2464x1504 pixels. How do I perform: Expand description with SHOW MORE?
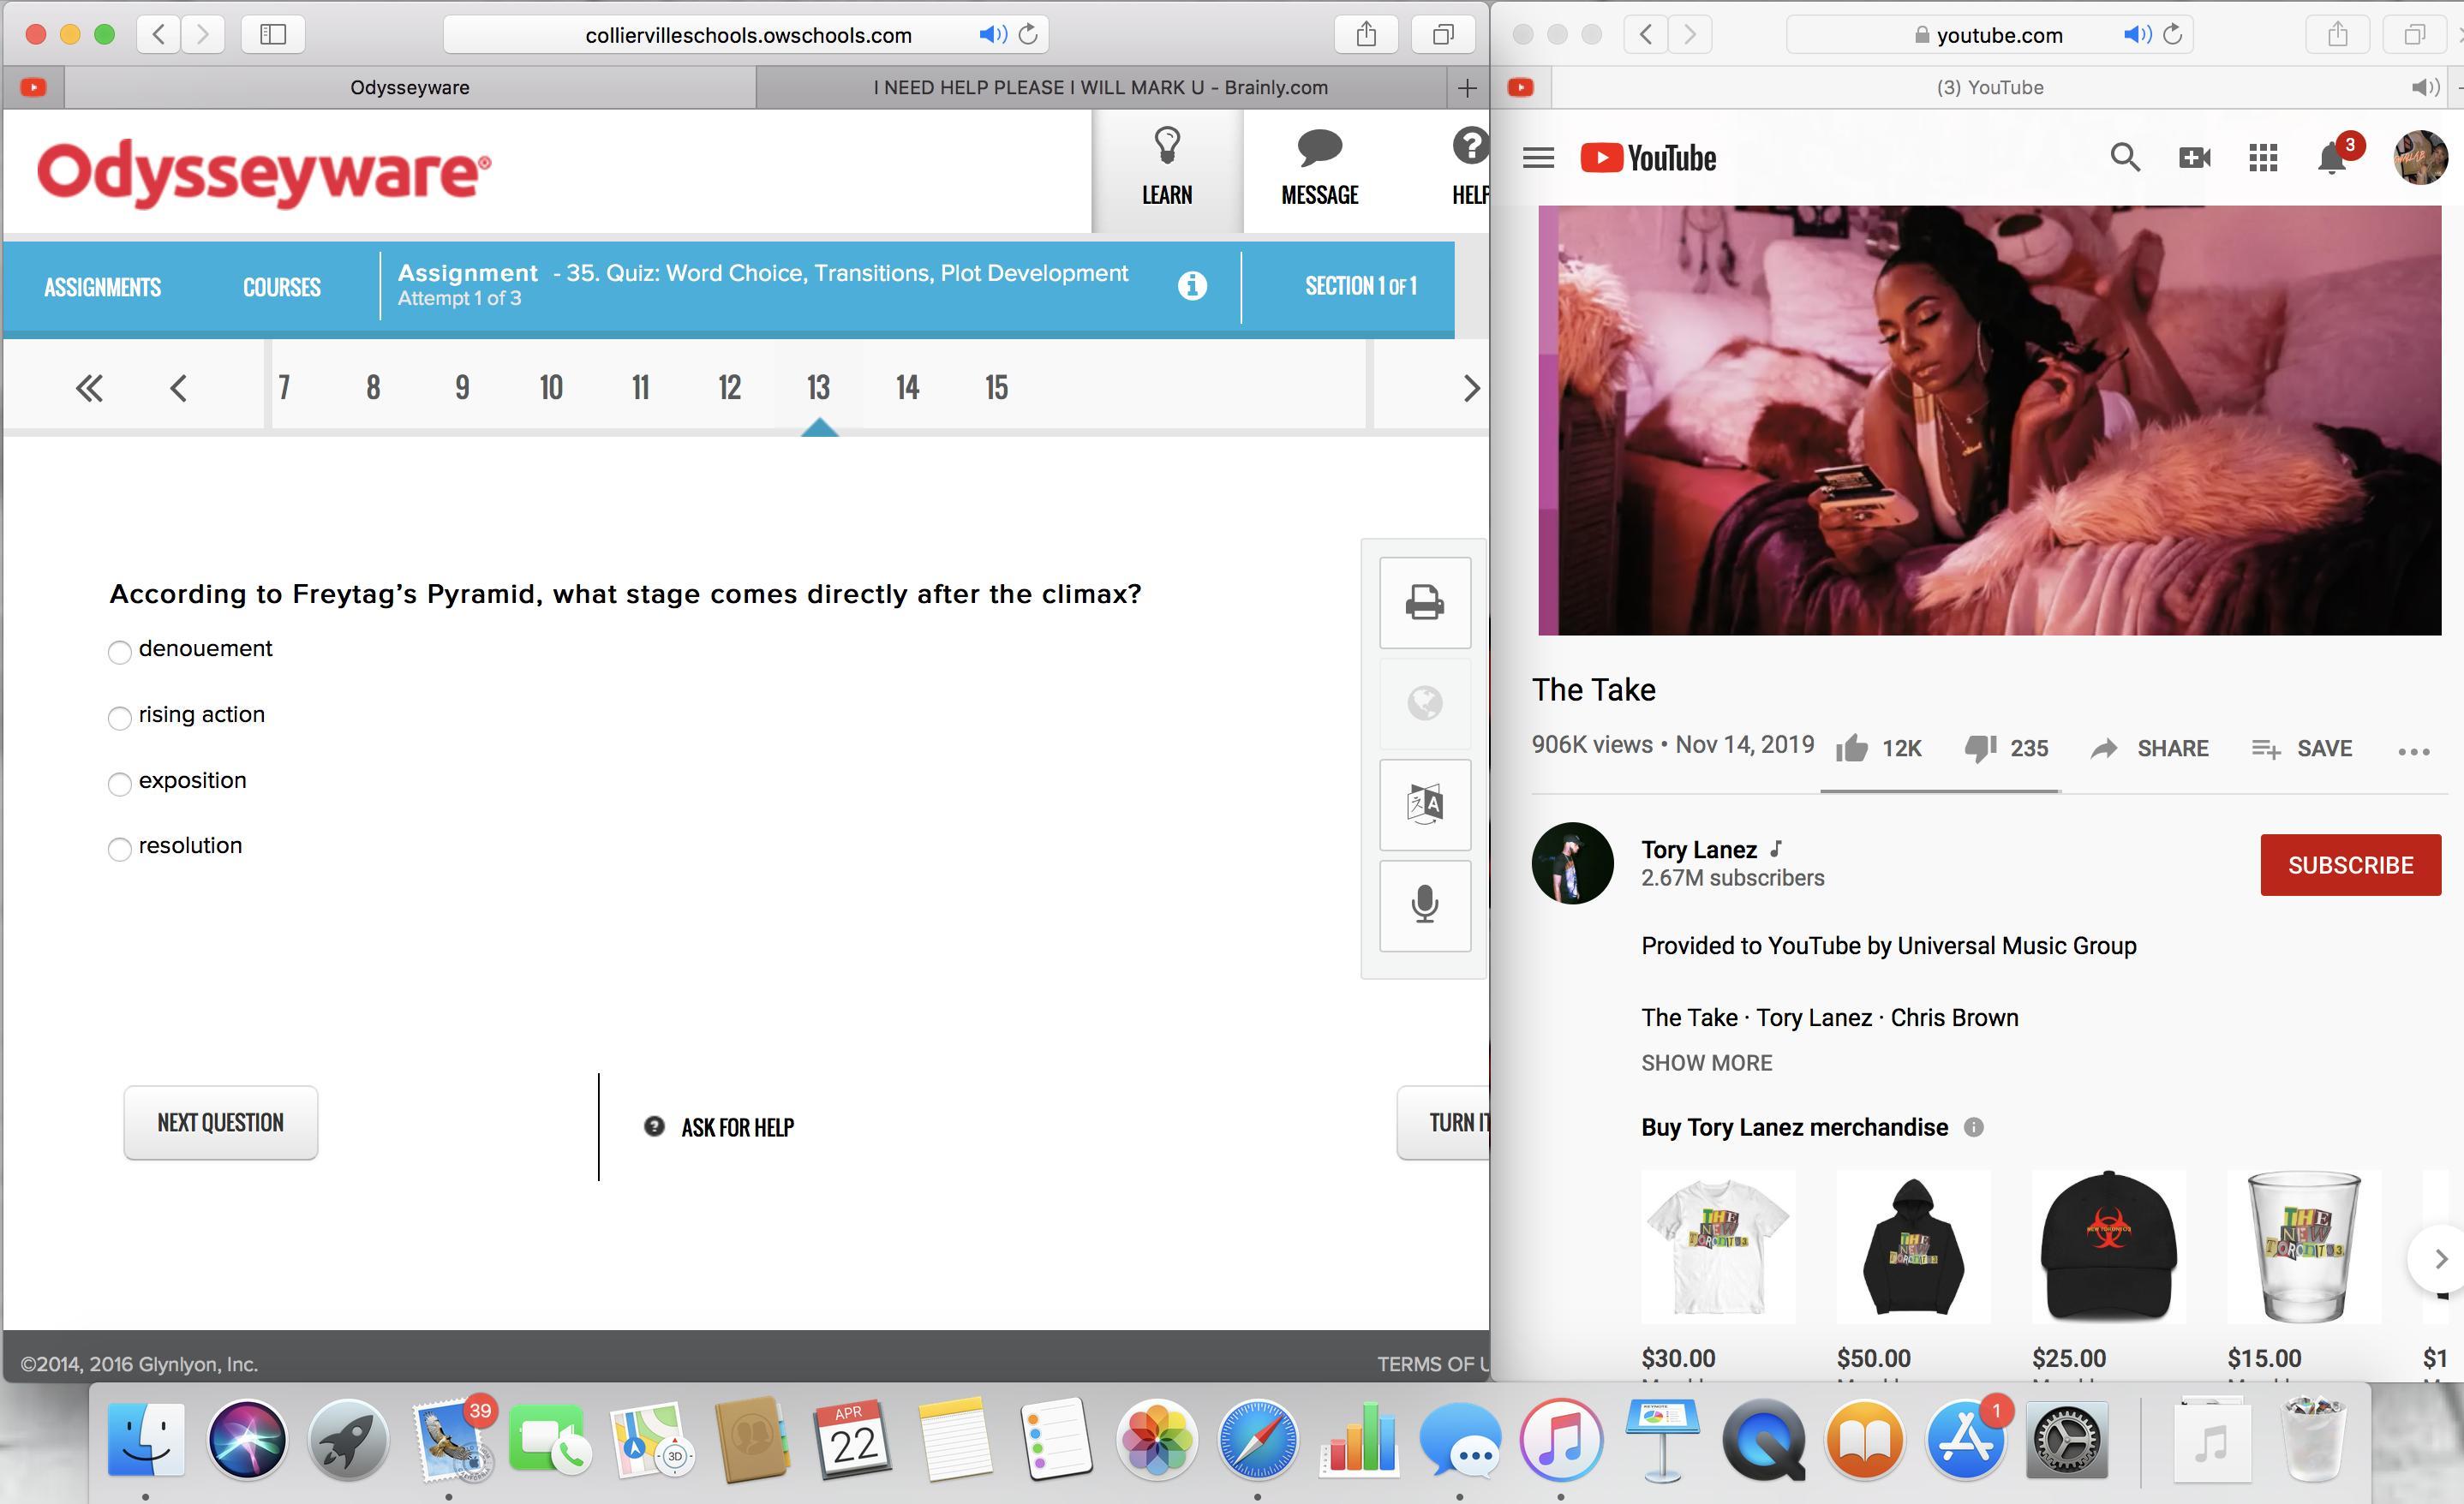tap(1706, 1062)
